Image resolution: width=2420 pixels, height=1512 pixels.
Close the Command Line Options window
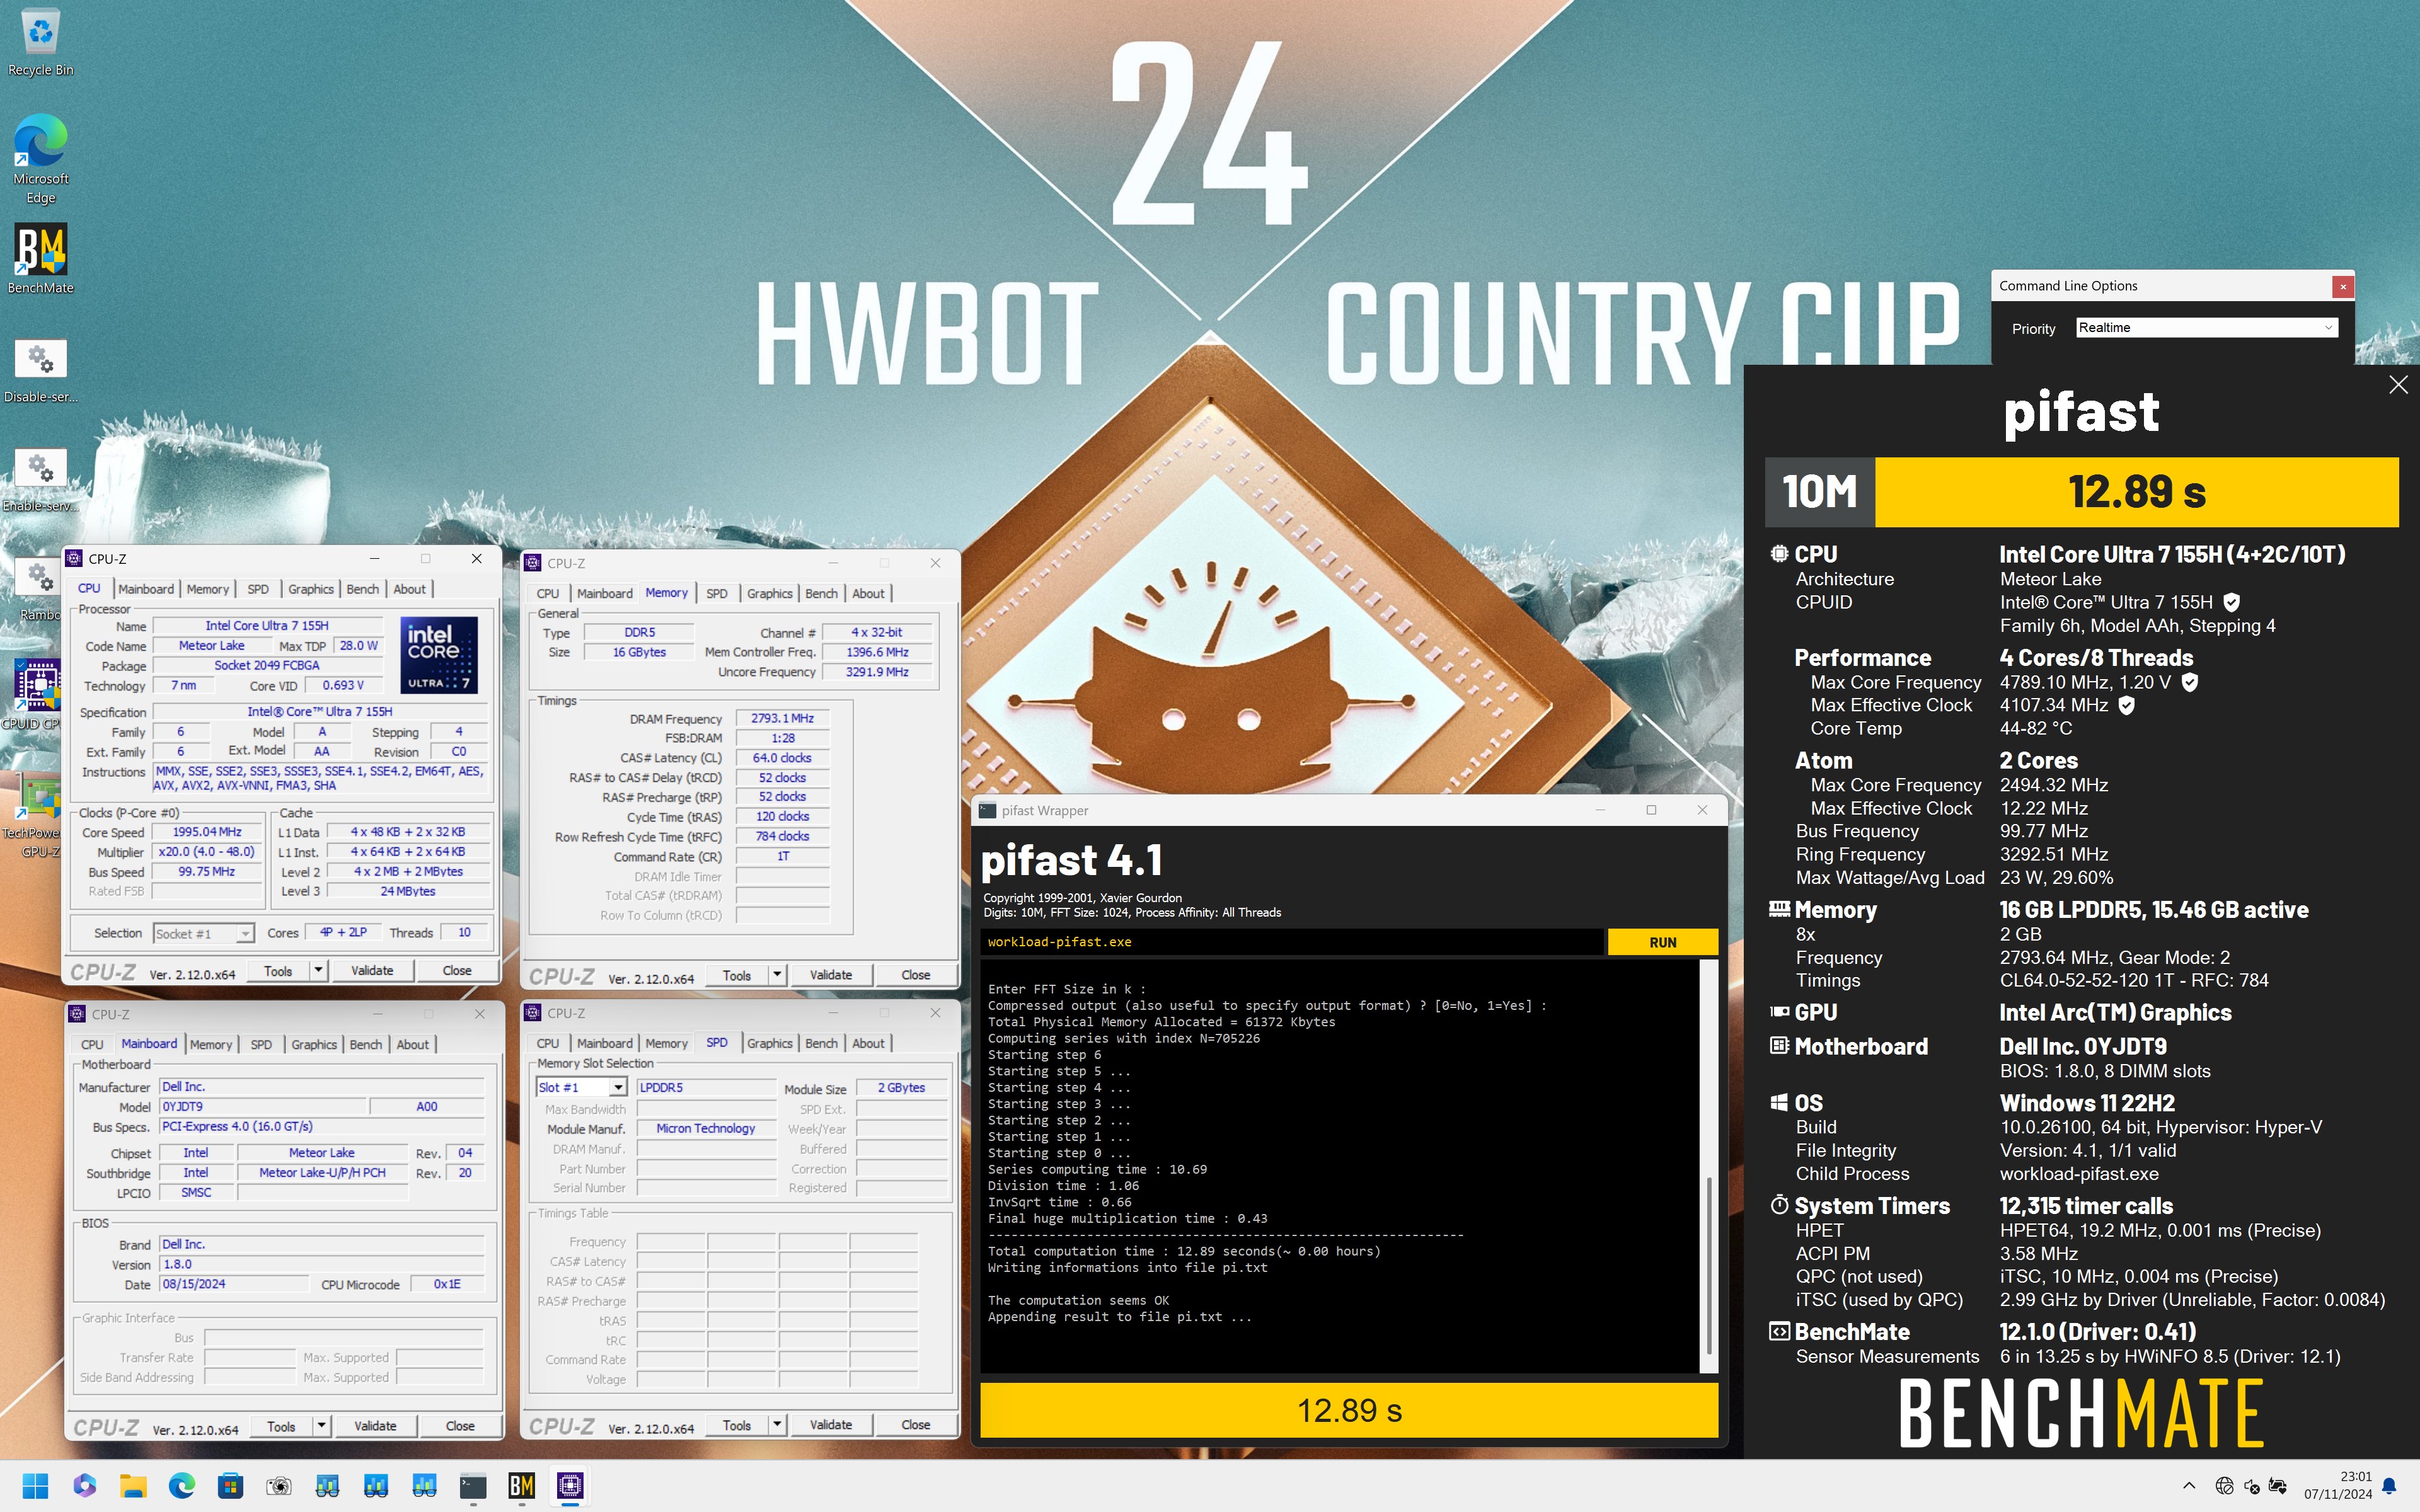click(x=2342, y=286)
